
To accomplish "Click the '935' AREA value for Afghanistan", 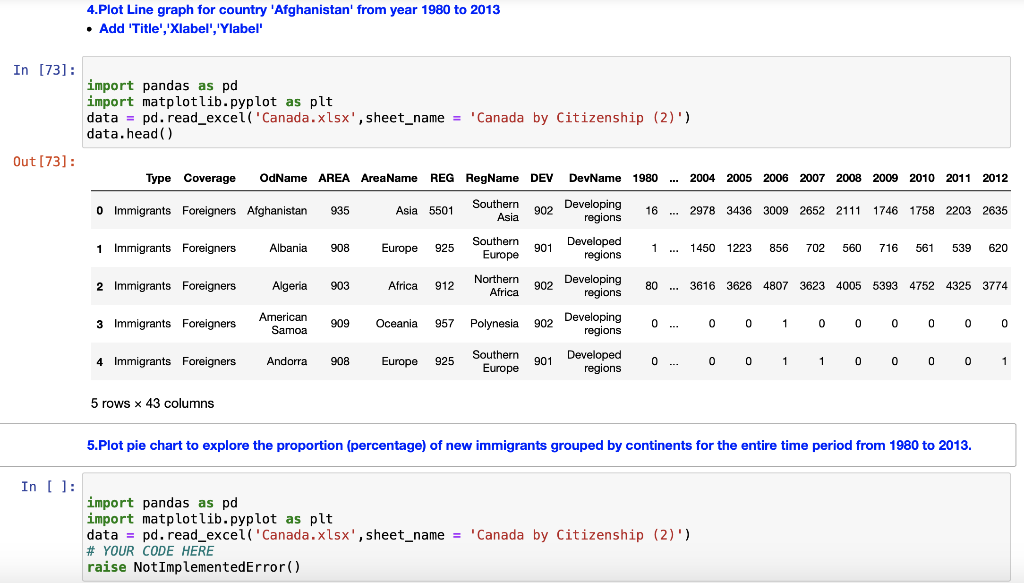I will tap(340, 211).
